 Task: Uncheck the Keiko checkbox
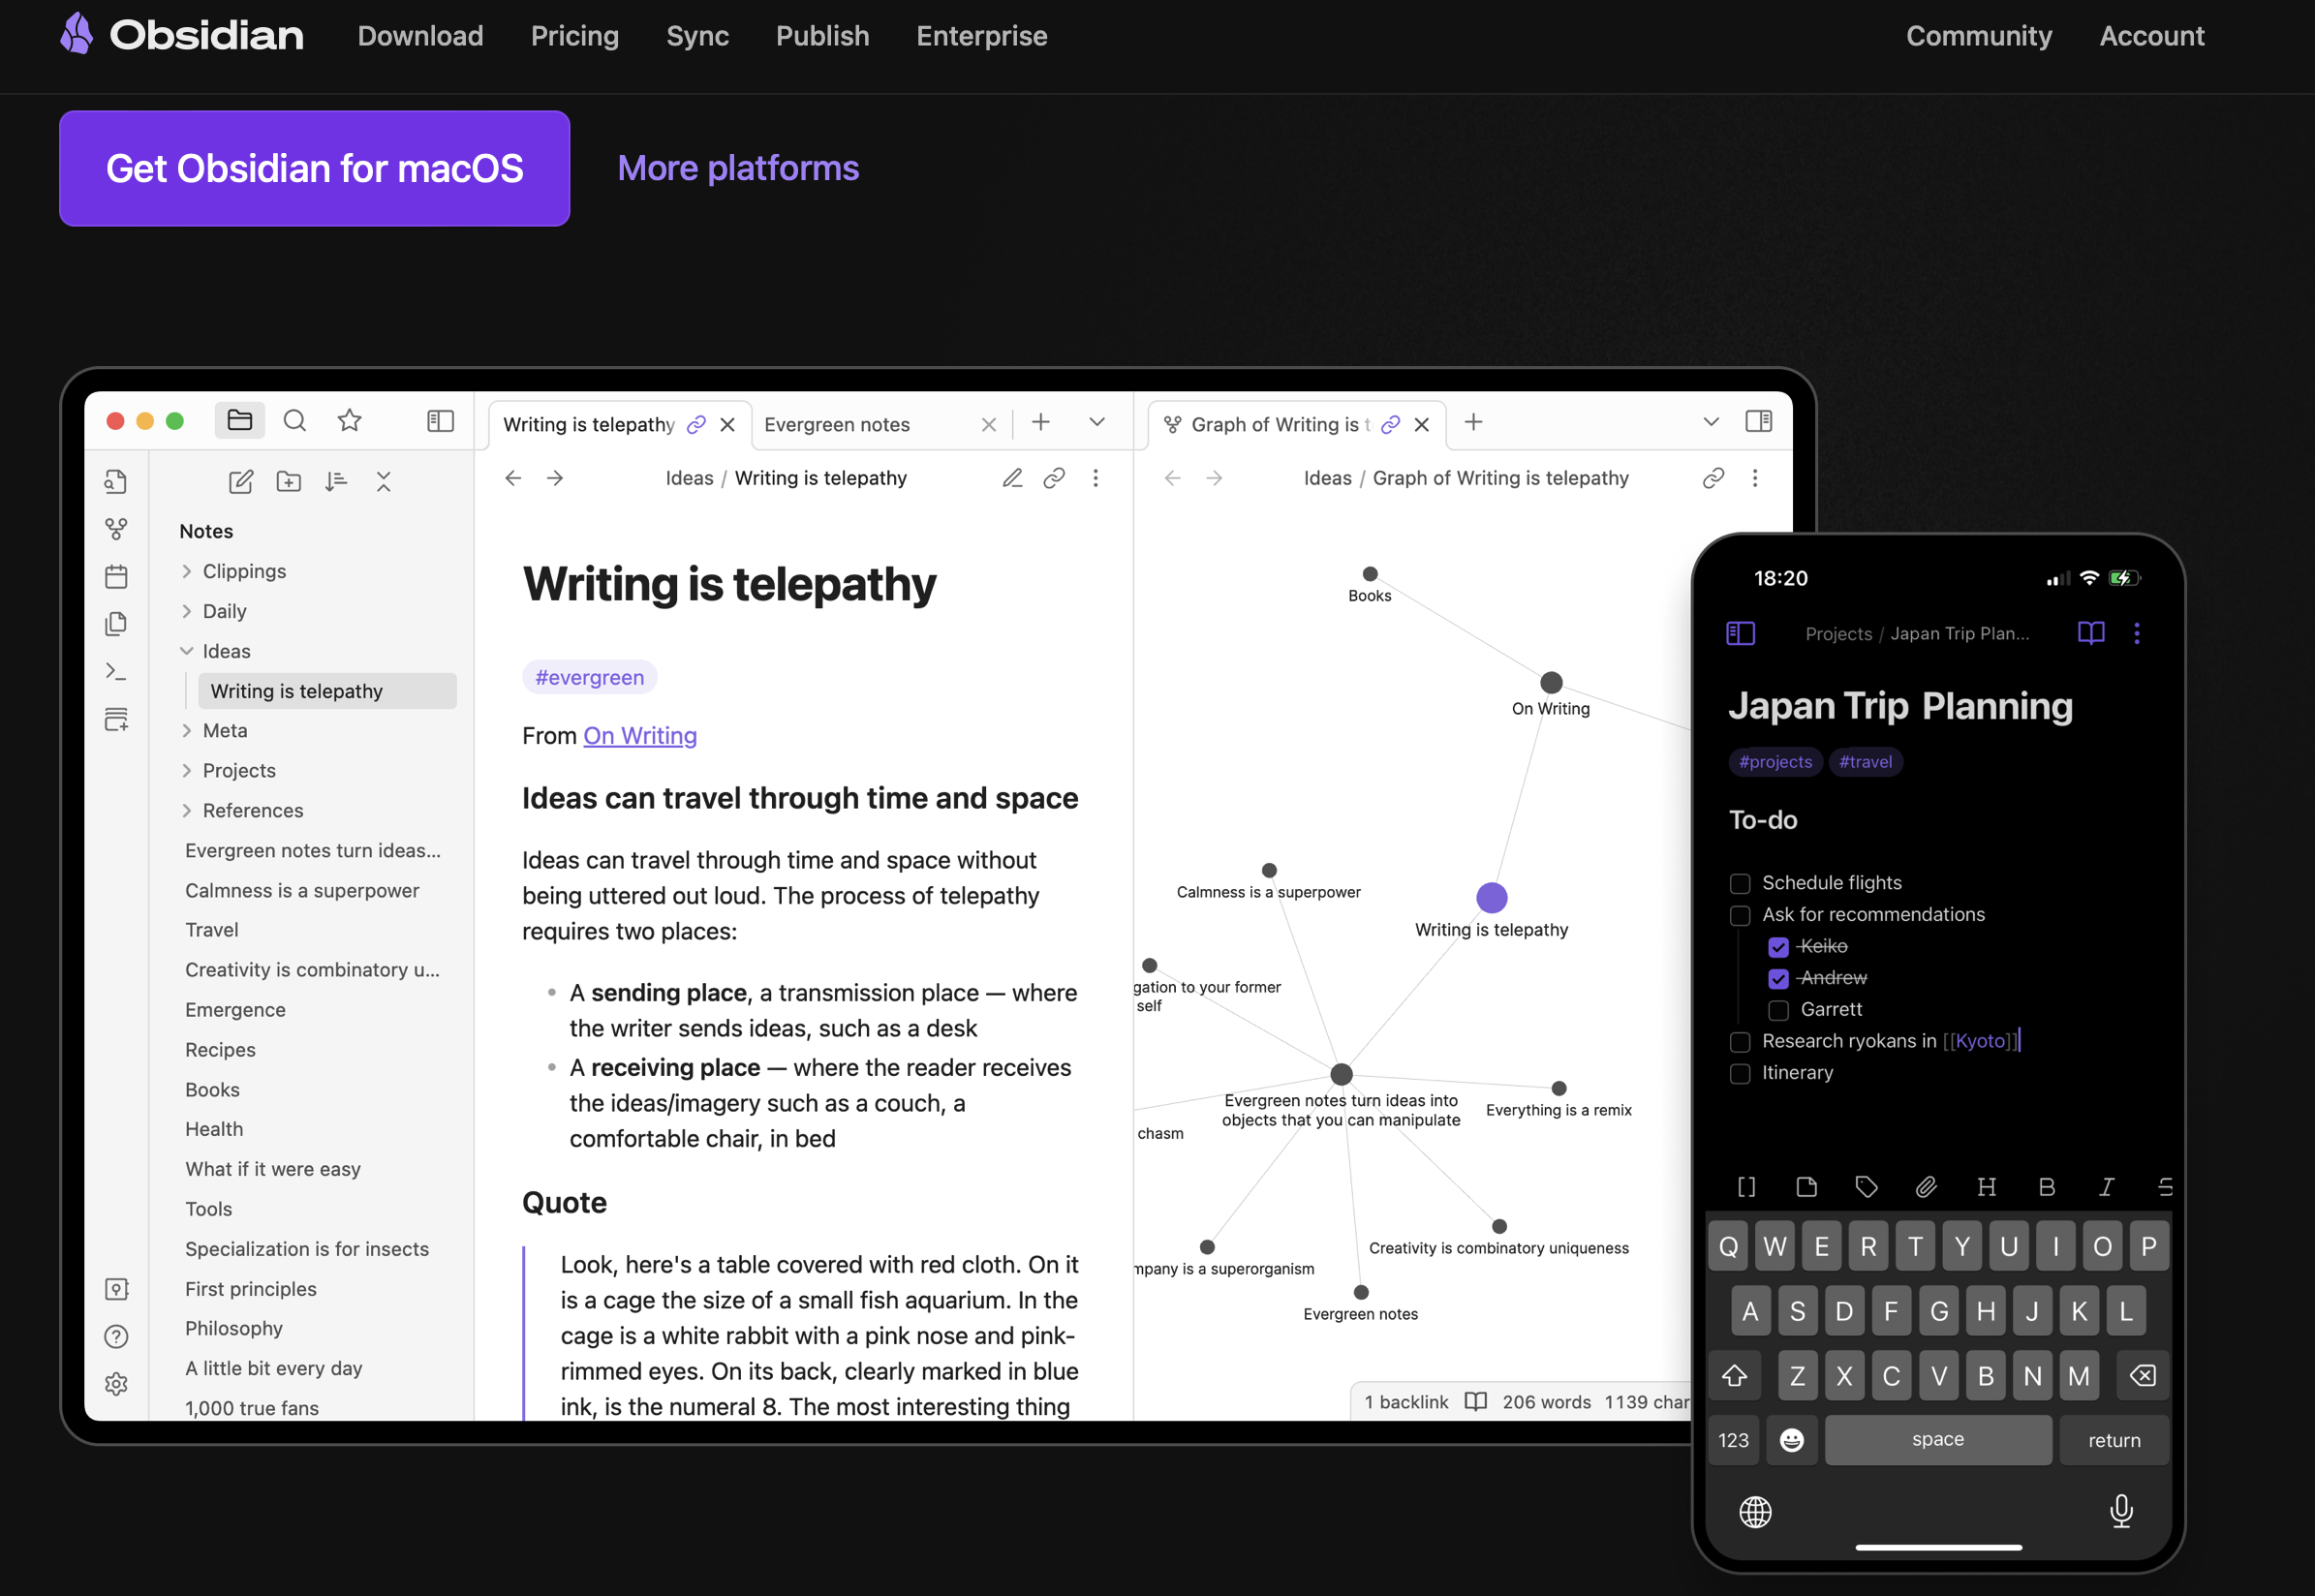[1778, 947]
